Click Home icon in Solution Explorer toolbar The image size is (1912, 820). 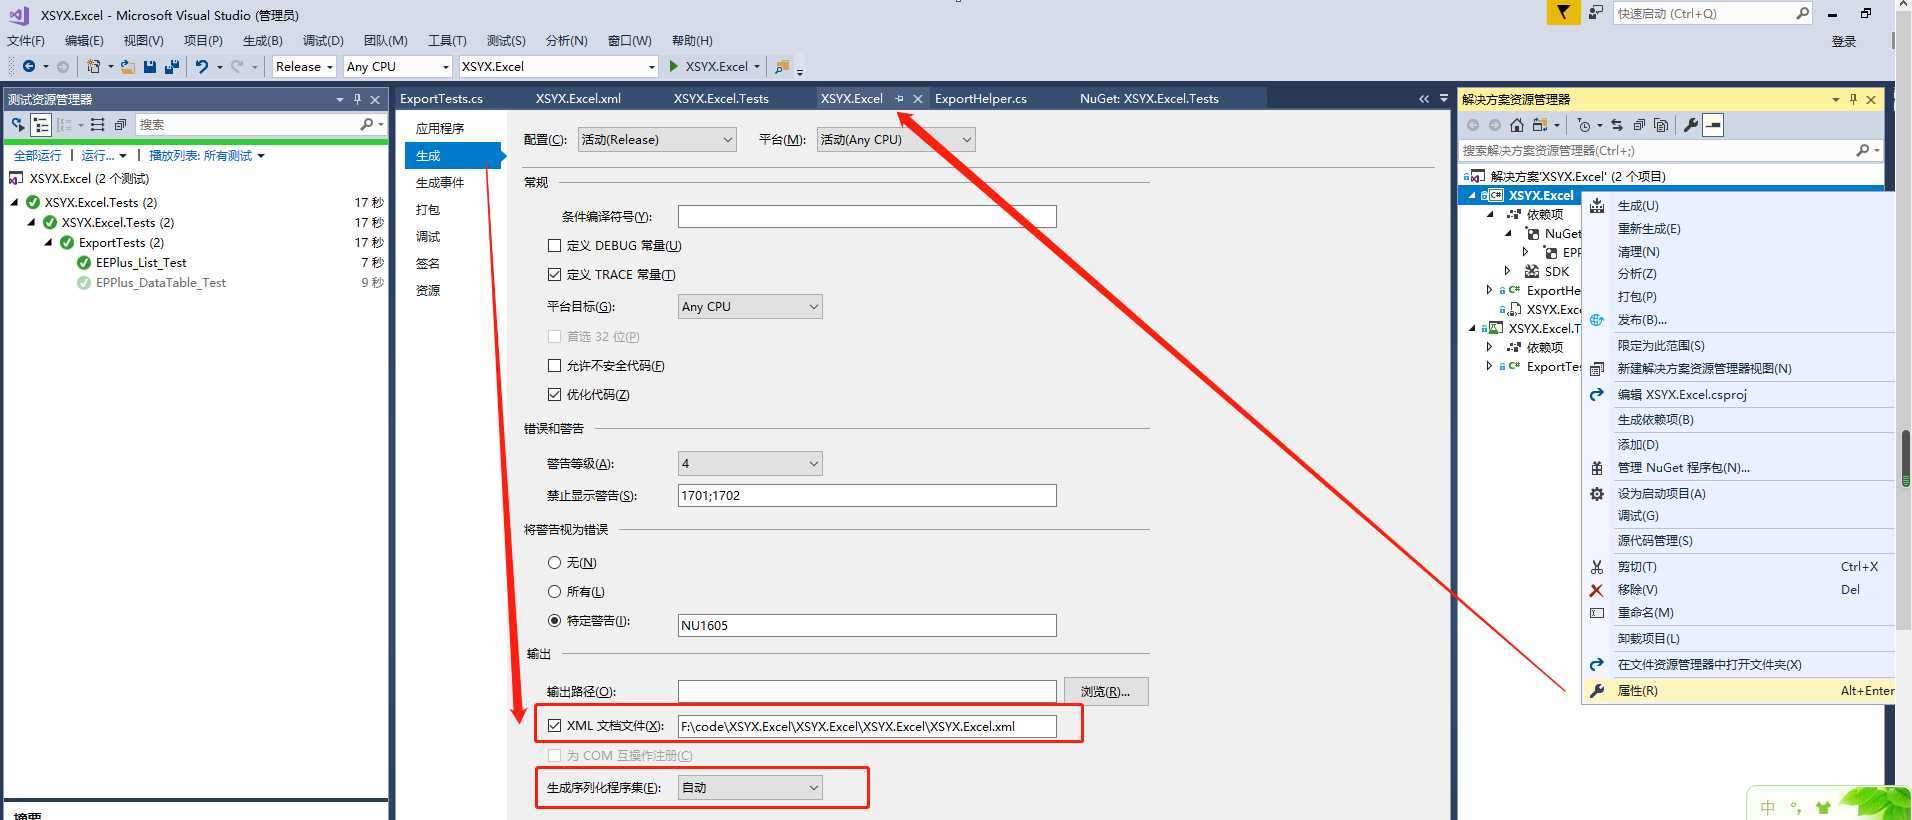coord(1517,125)
